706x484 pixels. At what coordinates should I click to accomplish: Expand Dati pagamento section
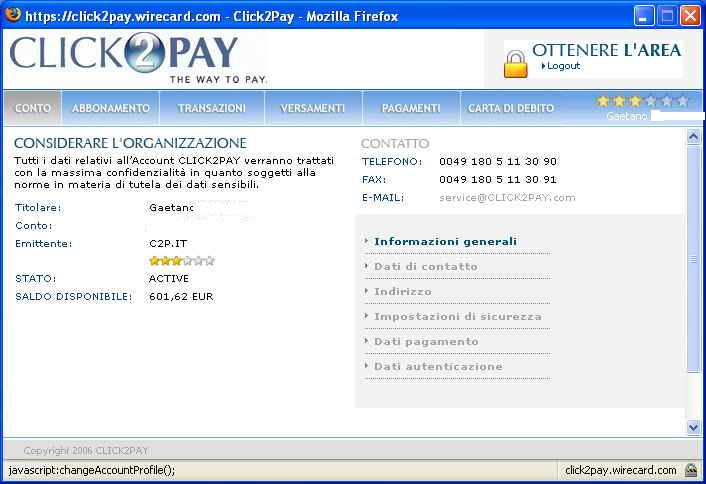point(426,341)
